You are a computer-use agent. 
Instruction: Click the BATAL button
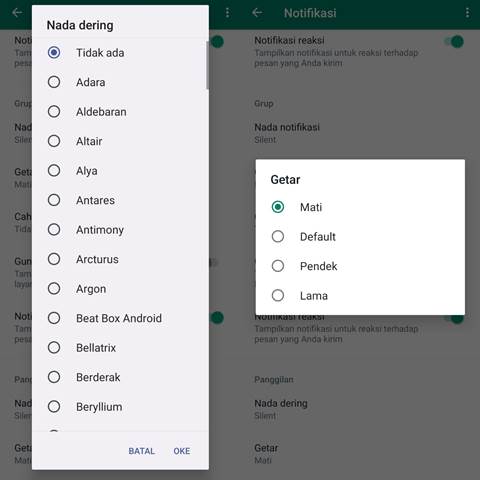tap(142, 451)
